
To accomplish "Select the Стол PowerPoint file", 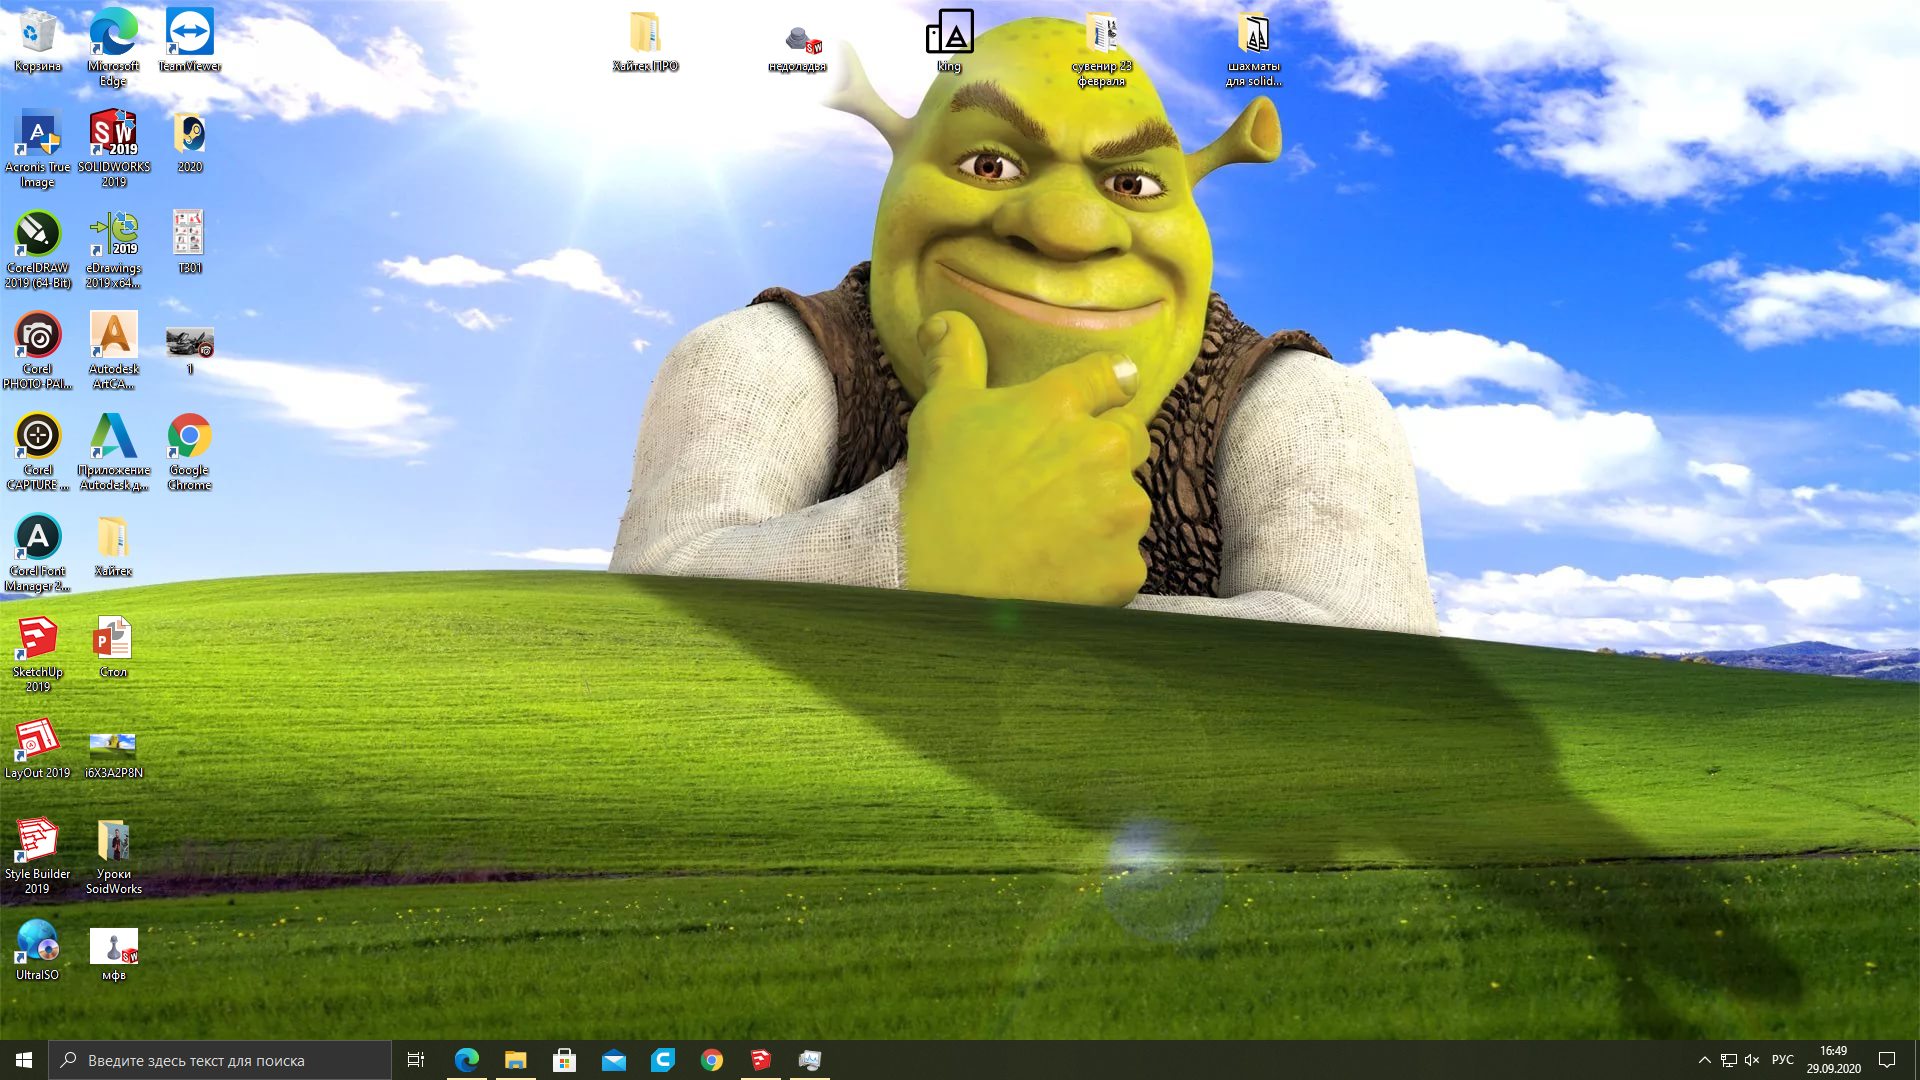I will click(x=113, y=647).
